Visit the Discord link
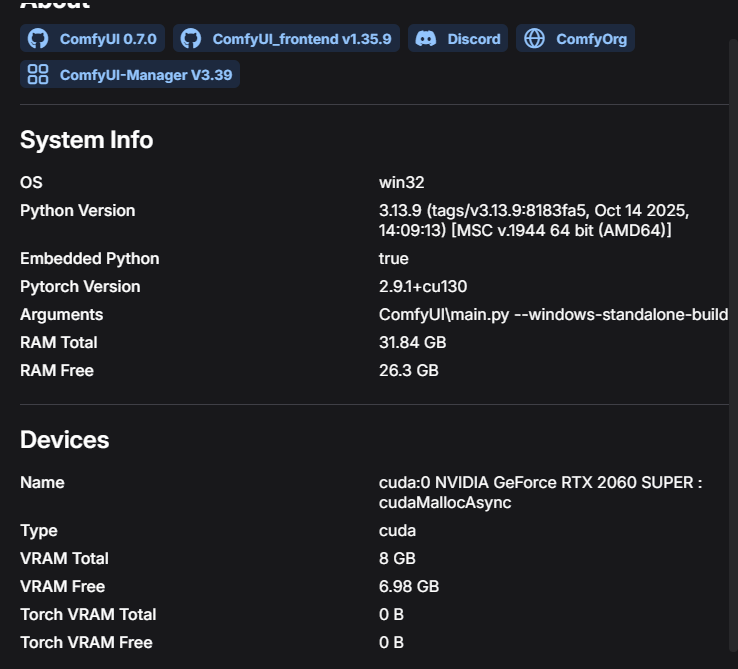This screenshot has width=738, height=669. [473, 39]
